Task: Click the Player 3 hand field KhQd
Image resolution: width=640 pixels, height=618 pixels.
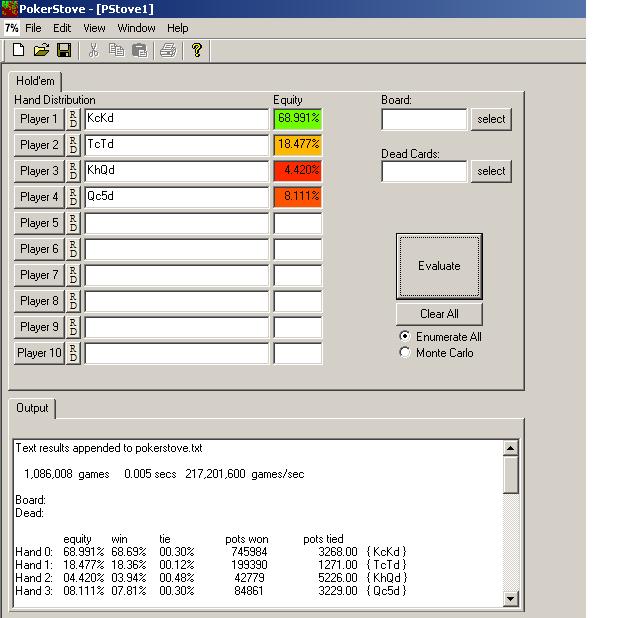Action: click(176, 171)
